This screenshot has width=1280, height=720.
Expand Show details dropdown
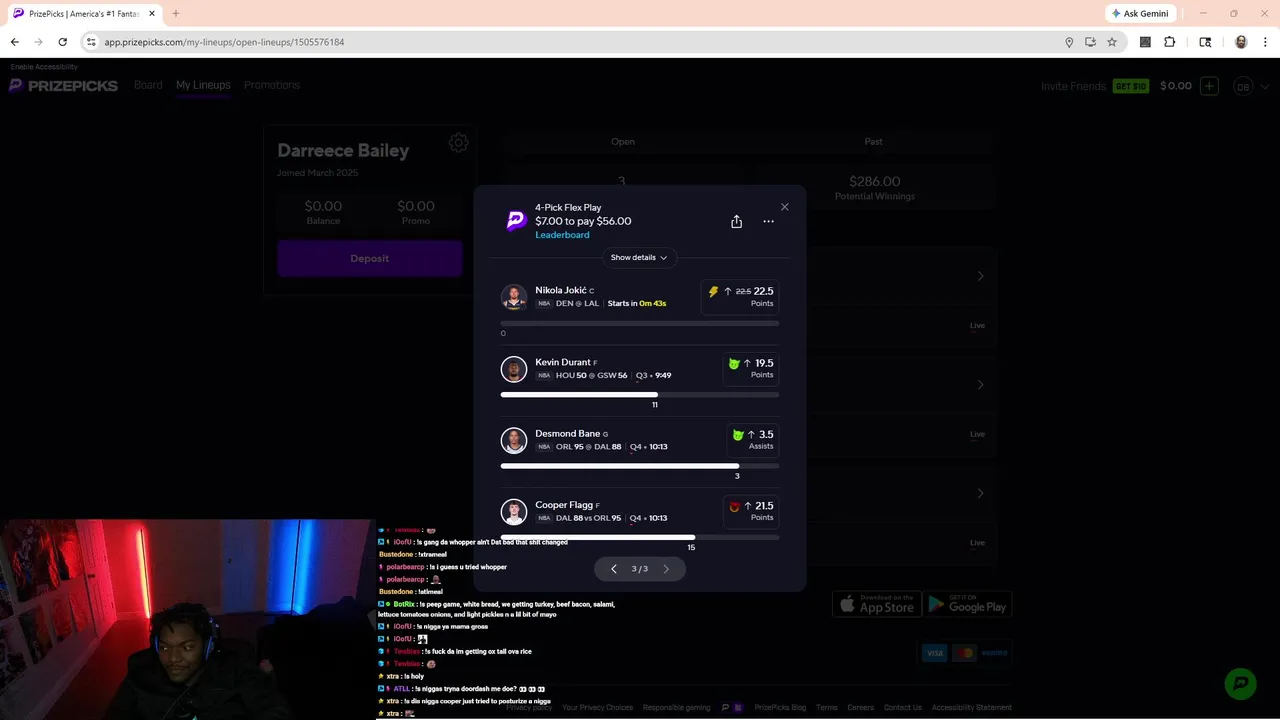pyautogui.click(x=639, y=257)
